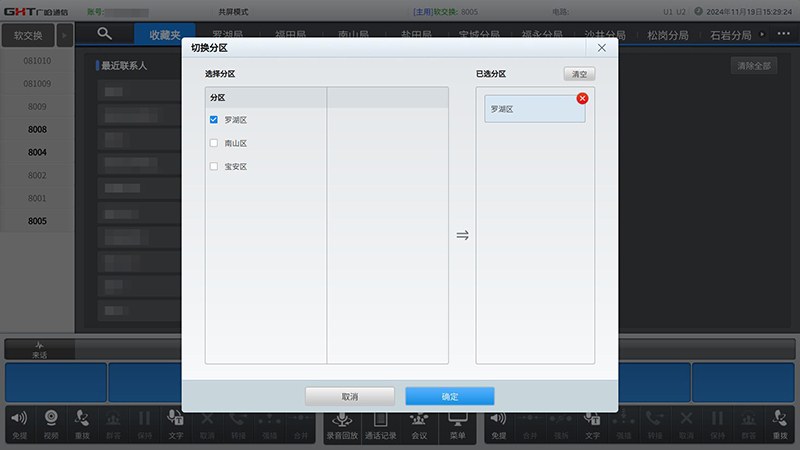Expand the arrow beside 软交换
800x450 pixels.
pyautogui.click(x=66, y=35)
